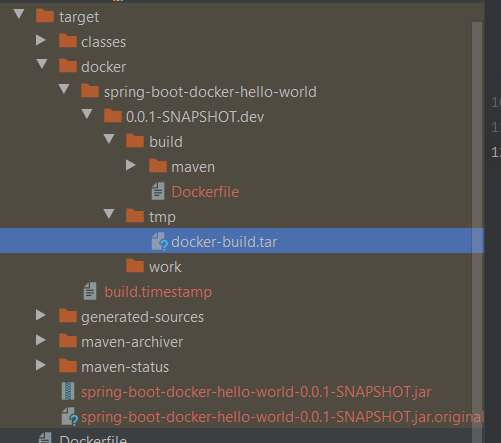Select the maven-status folder name
Screen dimensions: 501x443
click(125, 367)
